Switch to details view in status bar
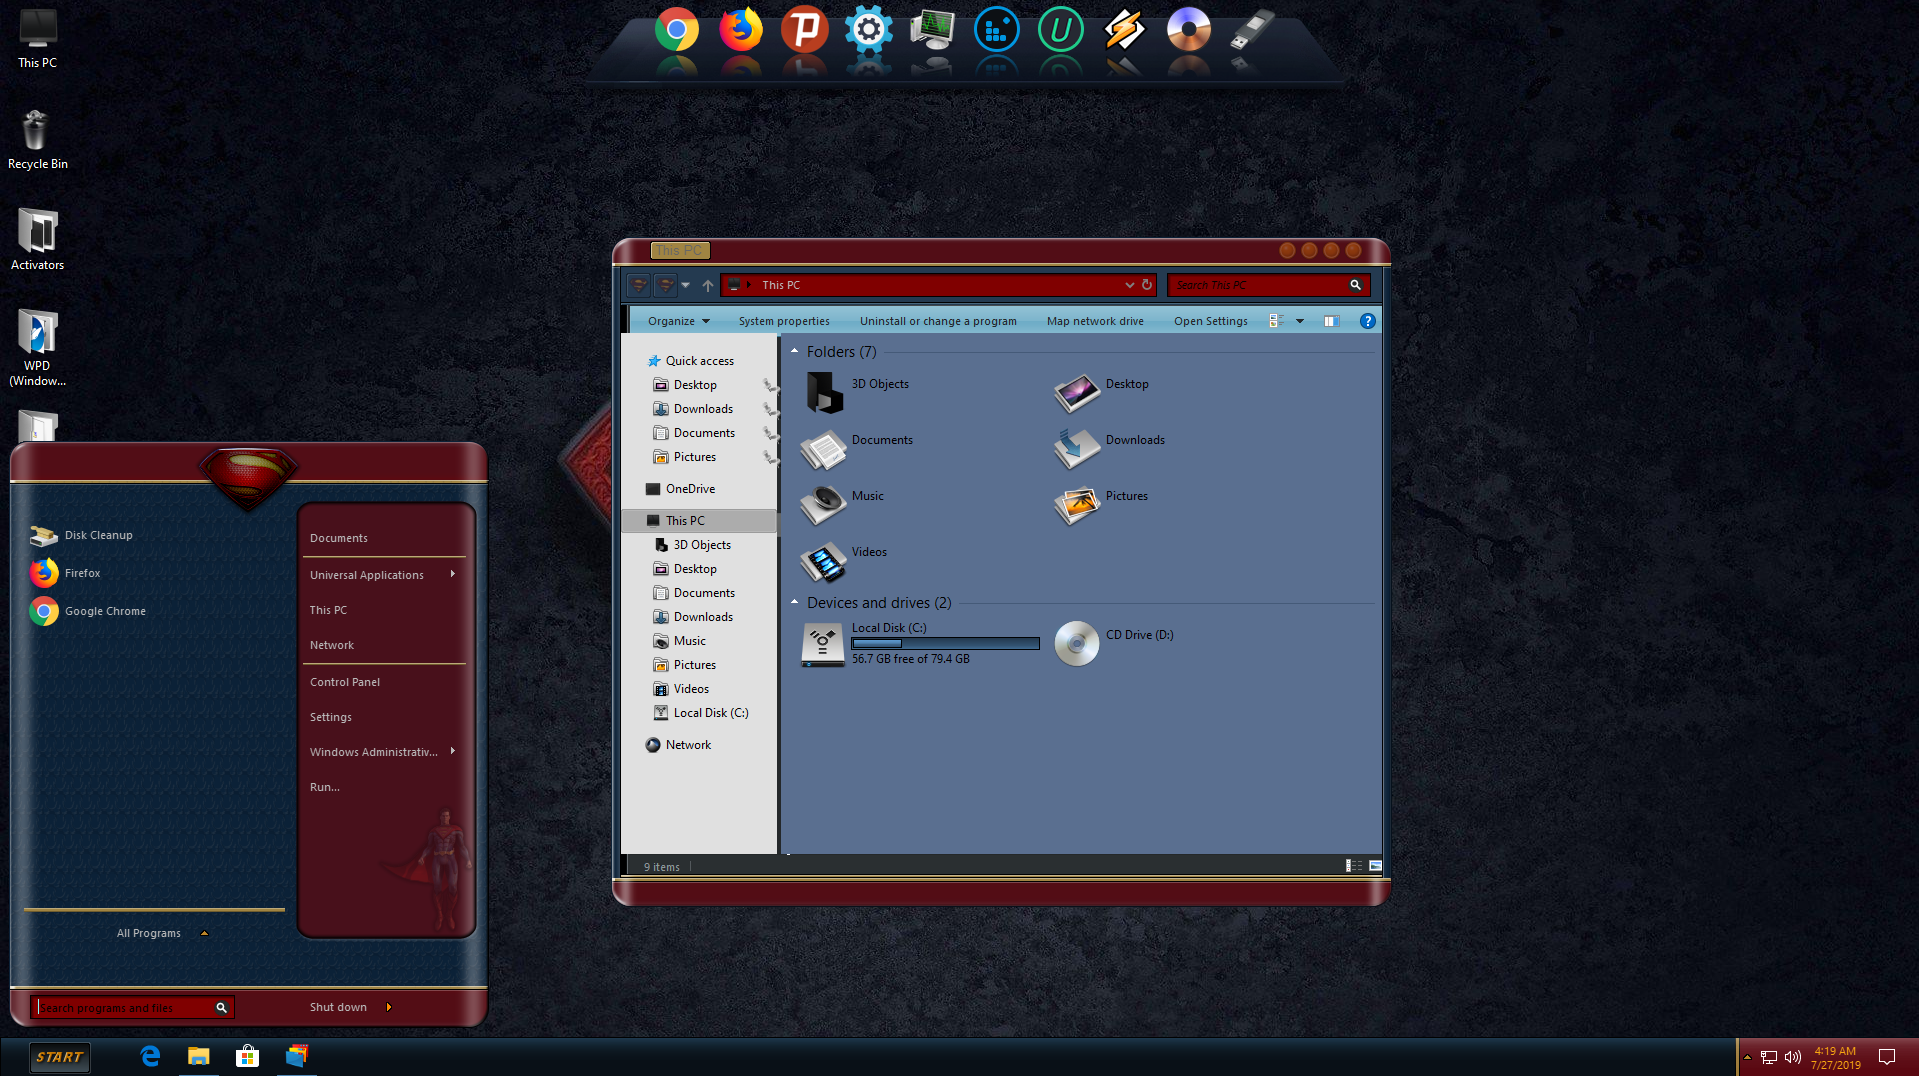Screen dimensions: 1919x1076 1354,866
